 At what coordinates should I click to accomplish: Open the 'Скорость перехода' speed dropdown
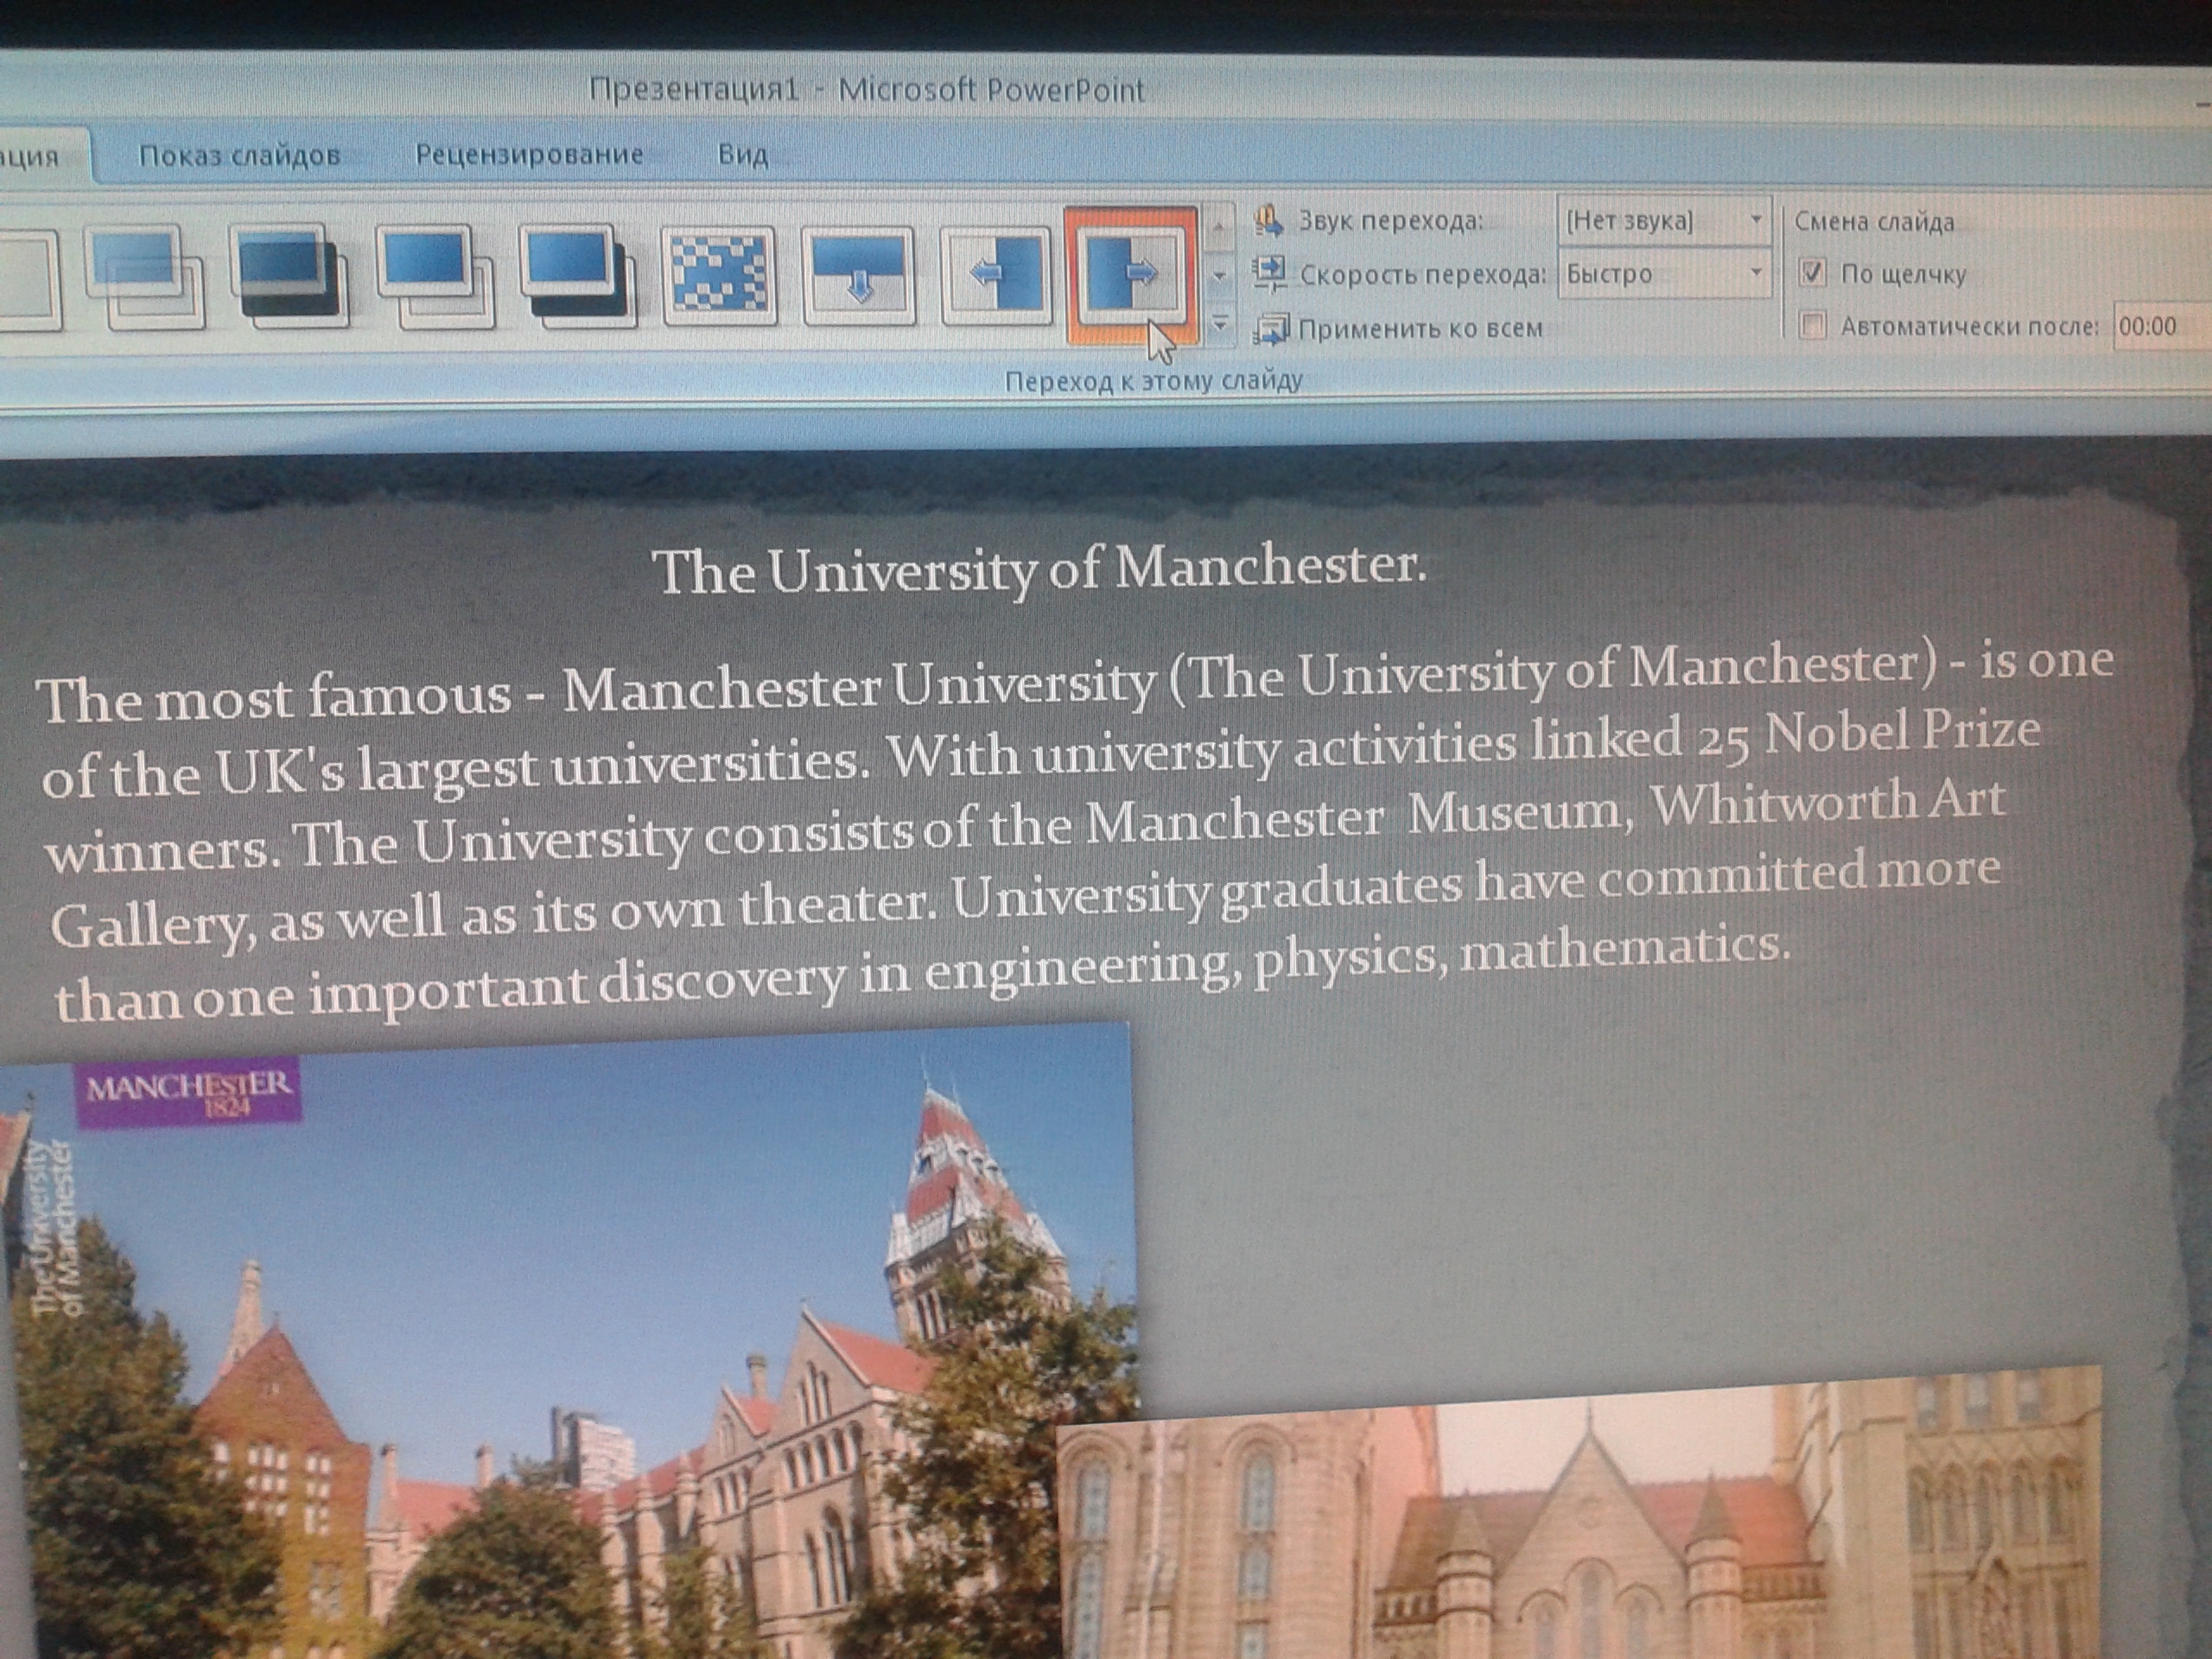pos(1755,273)
